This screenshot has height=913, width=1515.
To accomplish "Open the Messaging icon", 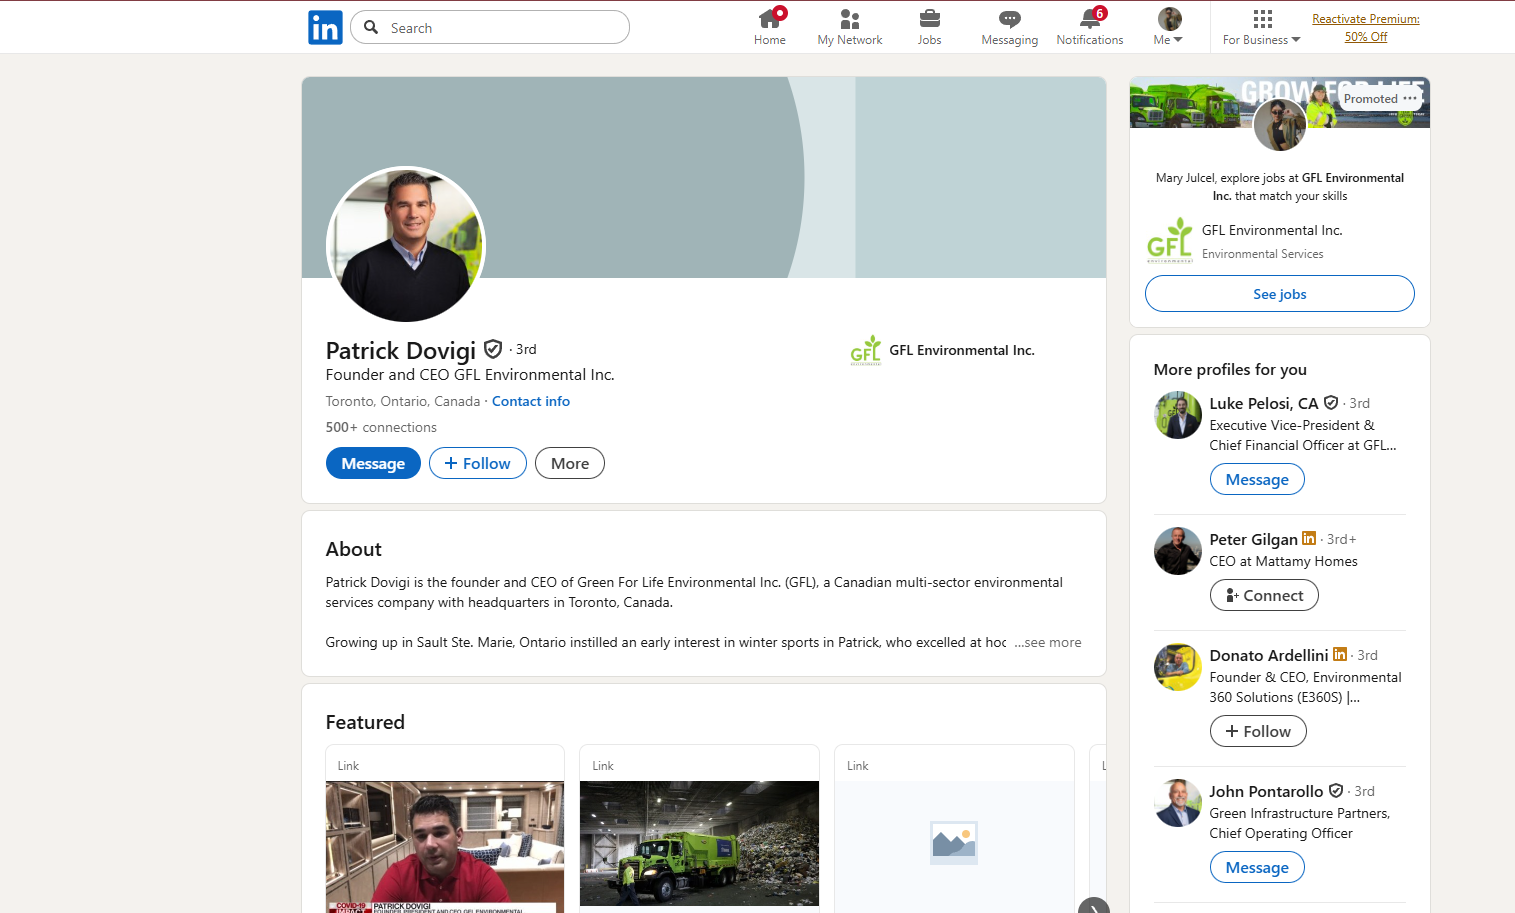I will 1009,19.
